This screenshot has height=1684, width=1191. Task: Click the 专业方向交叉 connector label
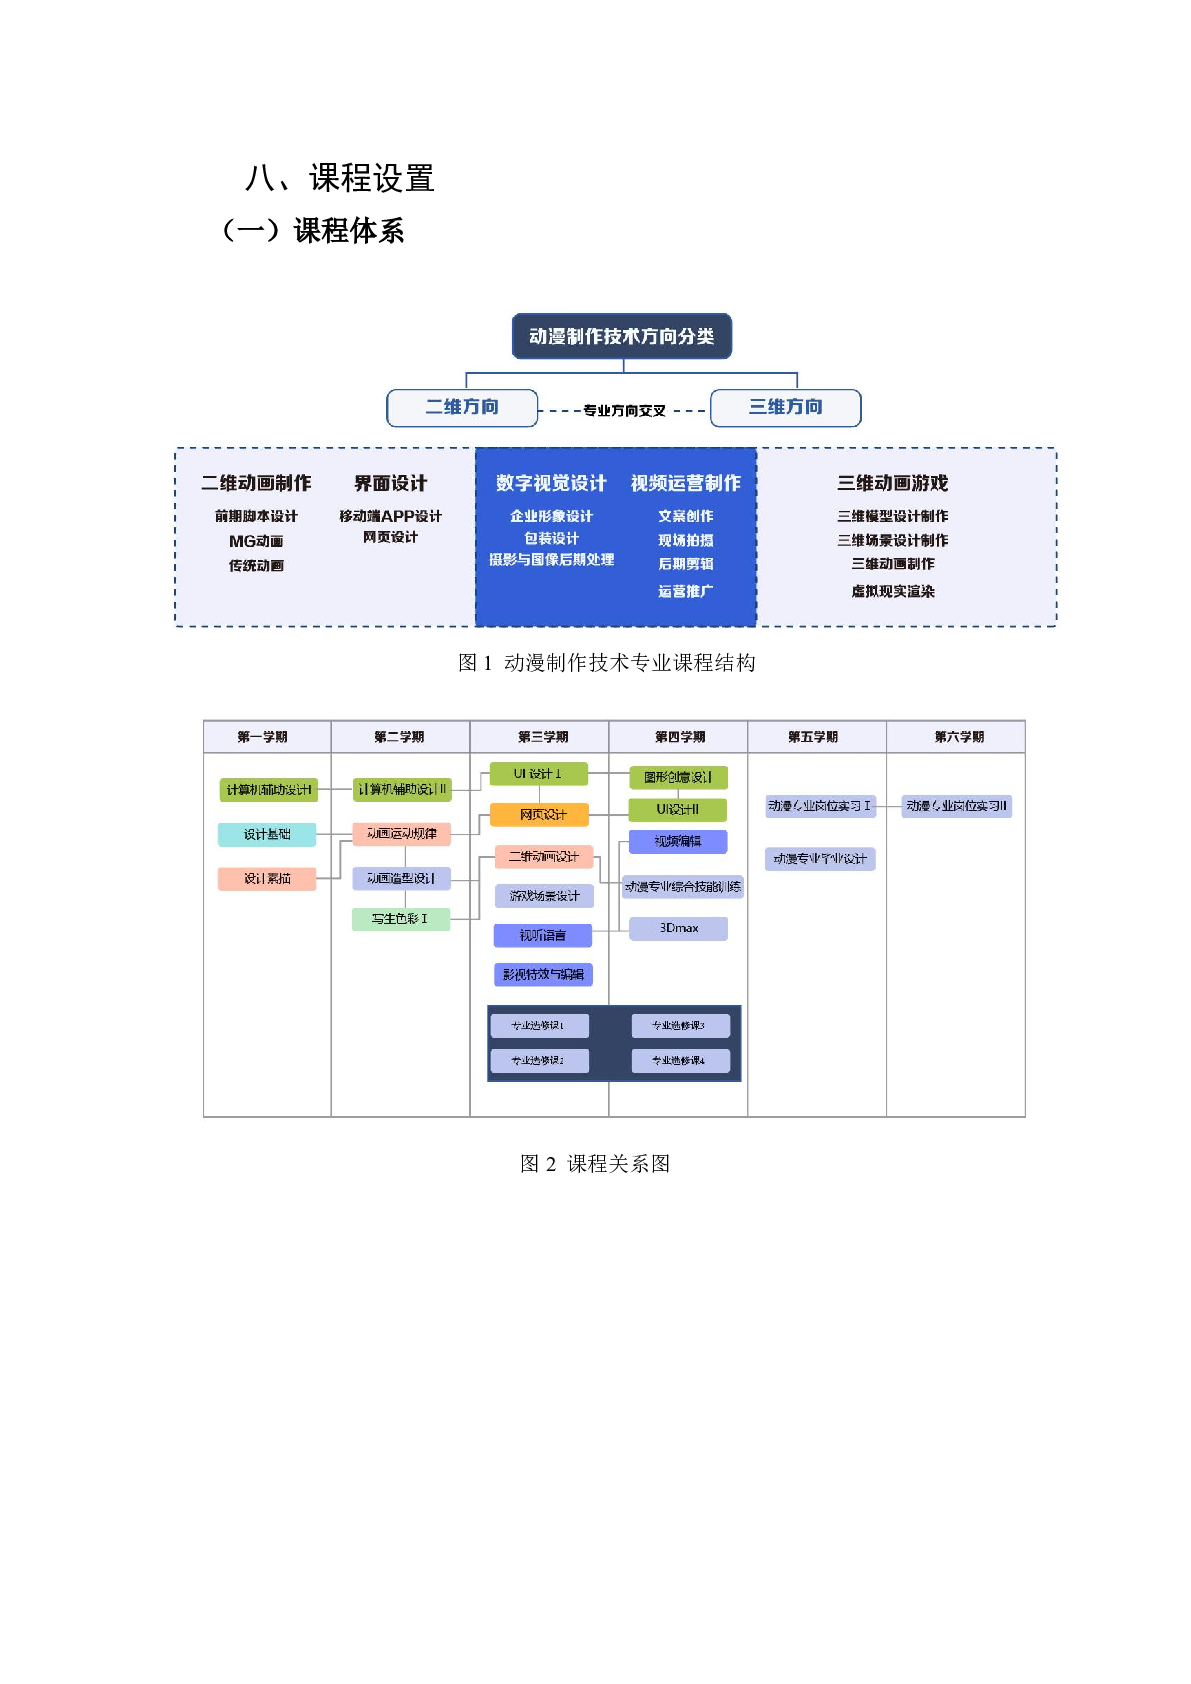[624, 411]
